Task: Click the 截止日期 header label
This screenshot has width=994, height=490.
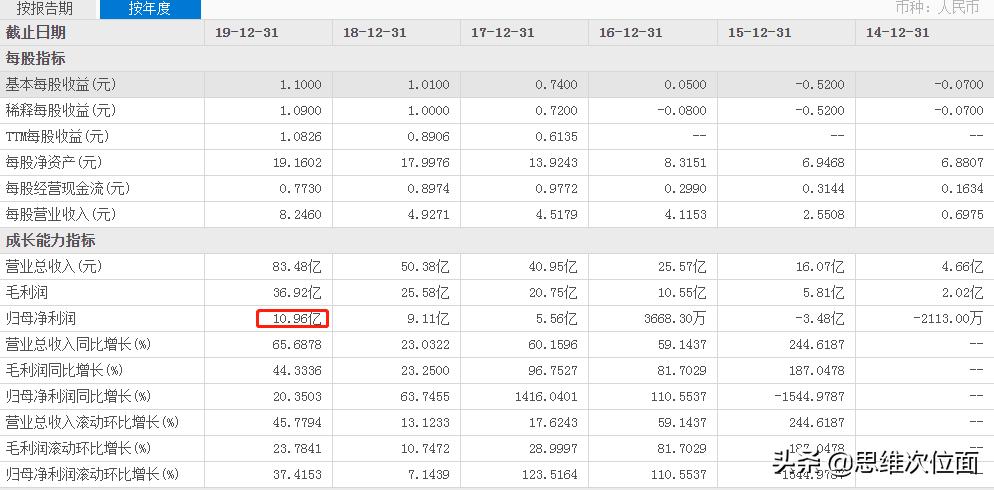Action: 36,32
